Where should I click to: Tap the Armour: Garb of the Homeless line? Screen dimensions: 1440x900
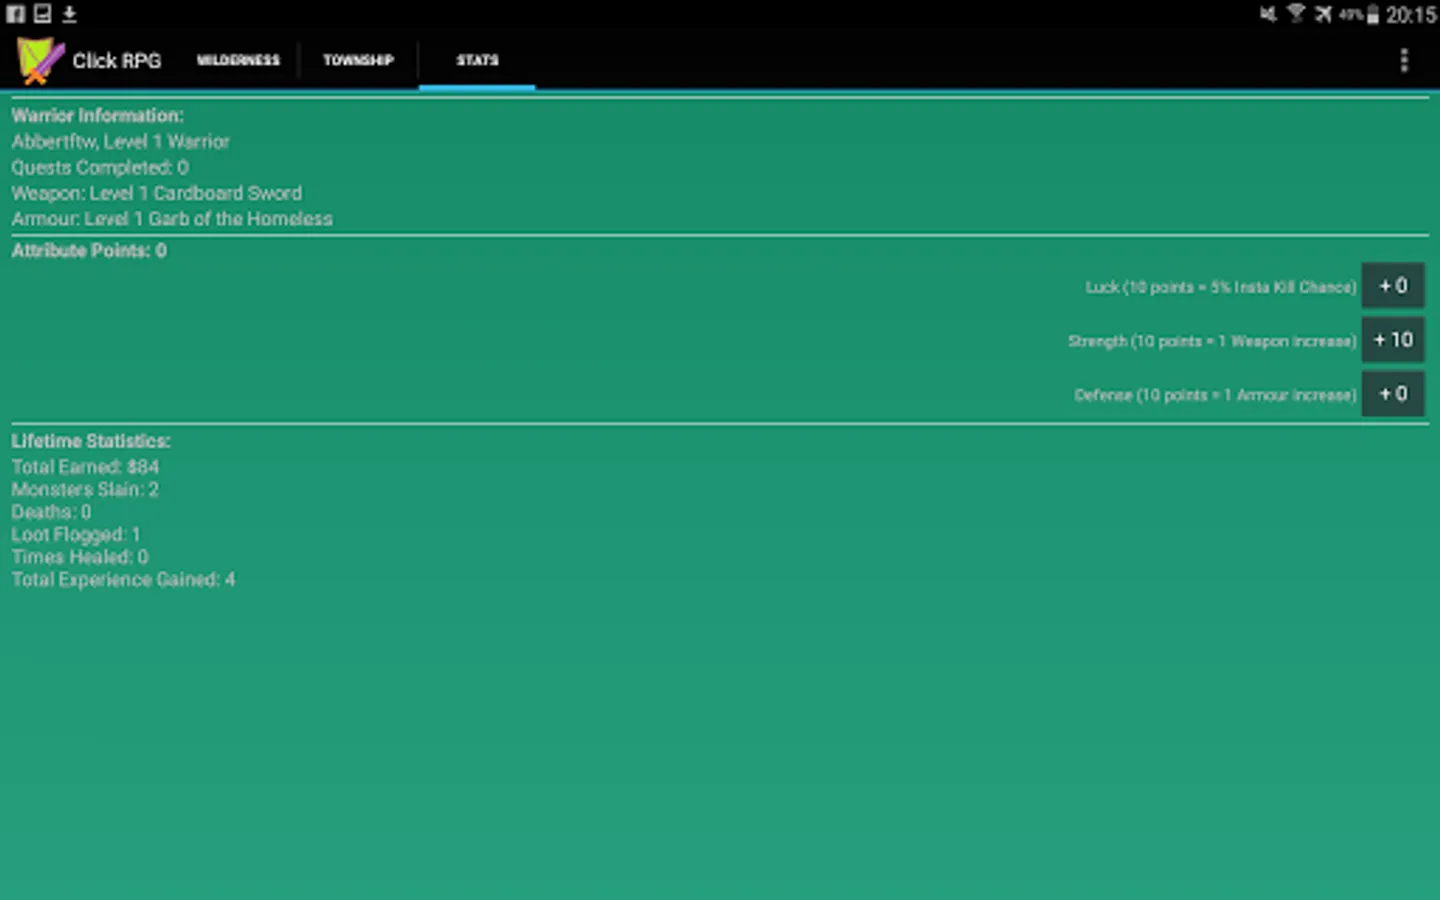pyautogui.click(x=172, y=219)
